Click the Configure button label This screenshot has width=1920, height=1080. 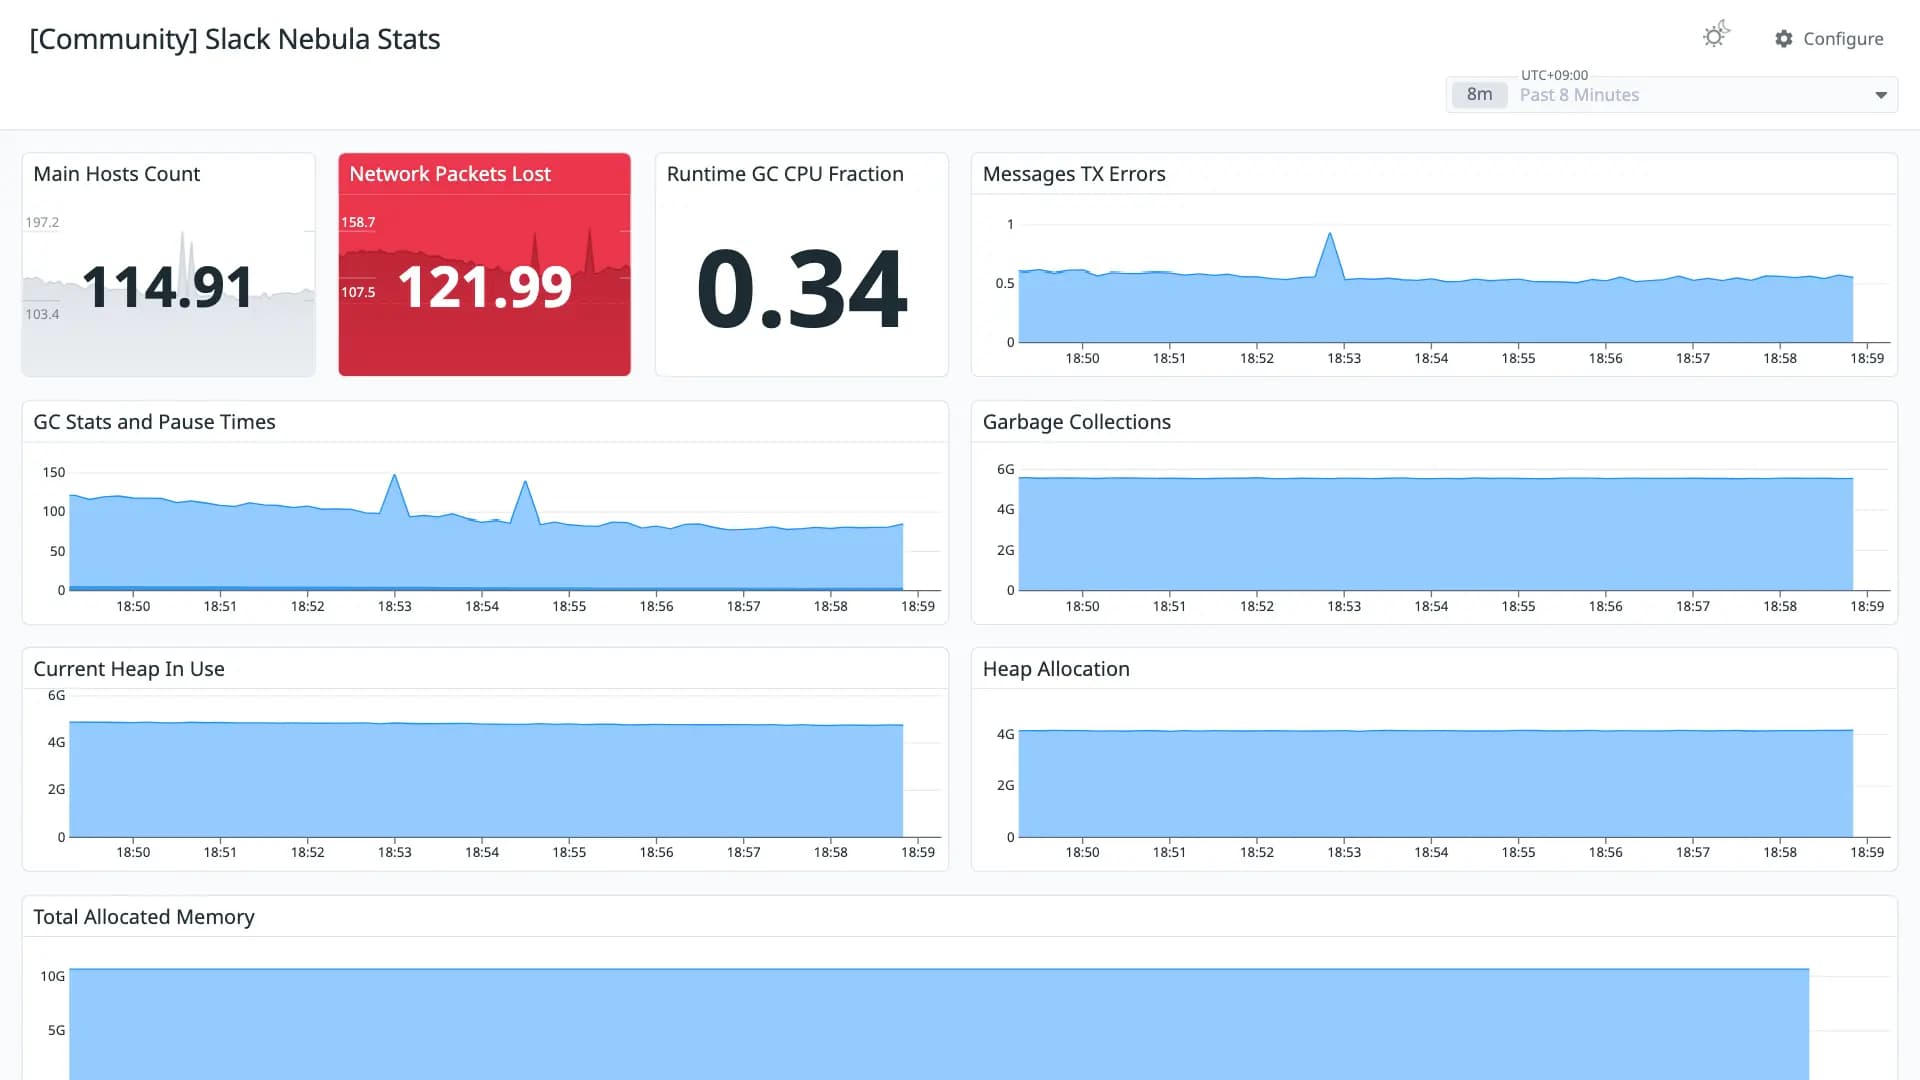tap(1843, 38)
